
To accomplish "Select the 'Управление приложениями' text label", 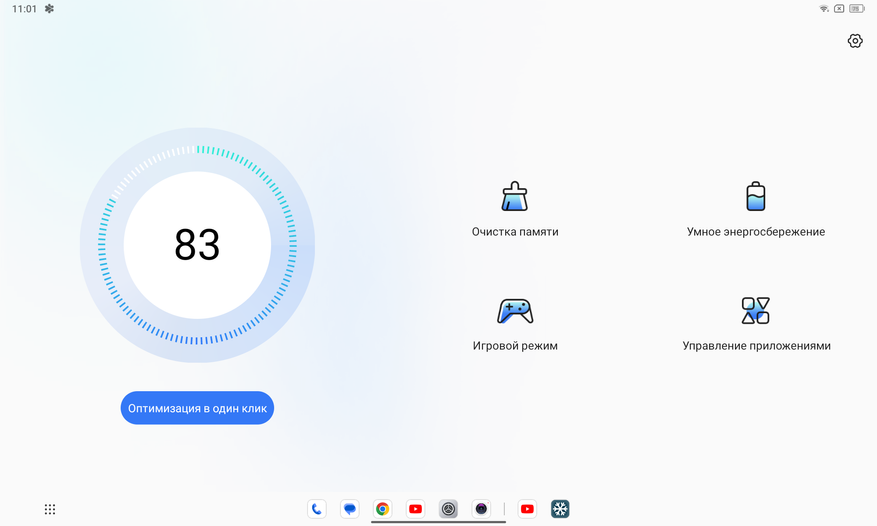I will click(756, 346).
